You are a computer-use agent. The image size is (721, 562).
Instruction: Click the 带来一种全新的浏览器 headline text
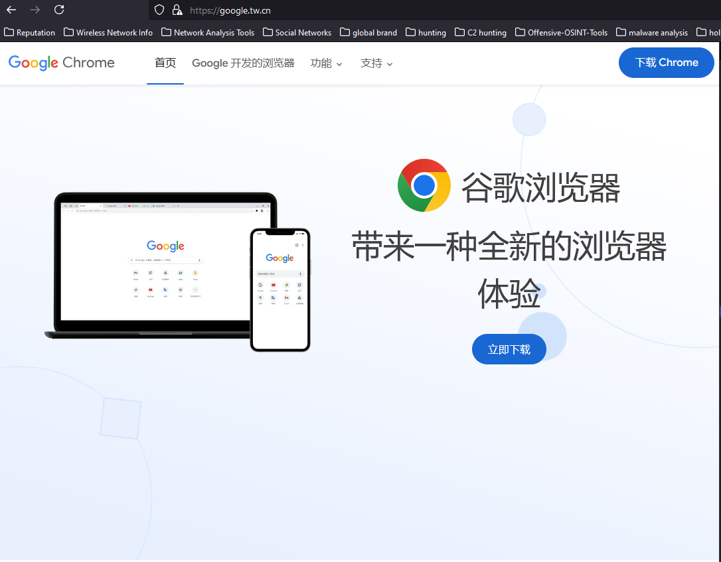509,247
